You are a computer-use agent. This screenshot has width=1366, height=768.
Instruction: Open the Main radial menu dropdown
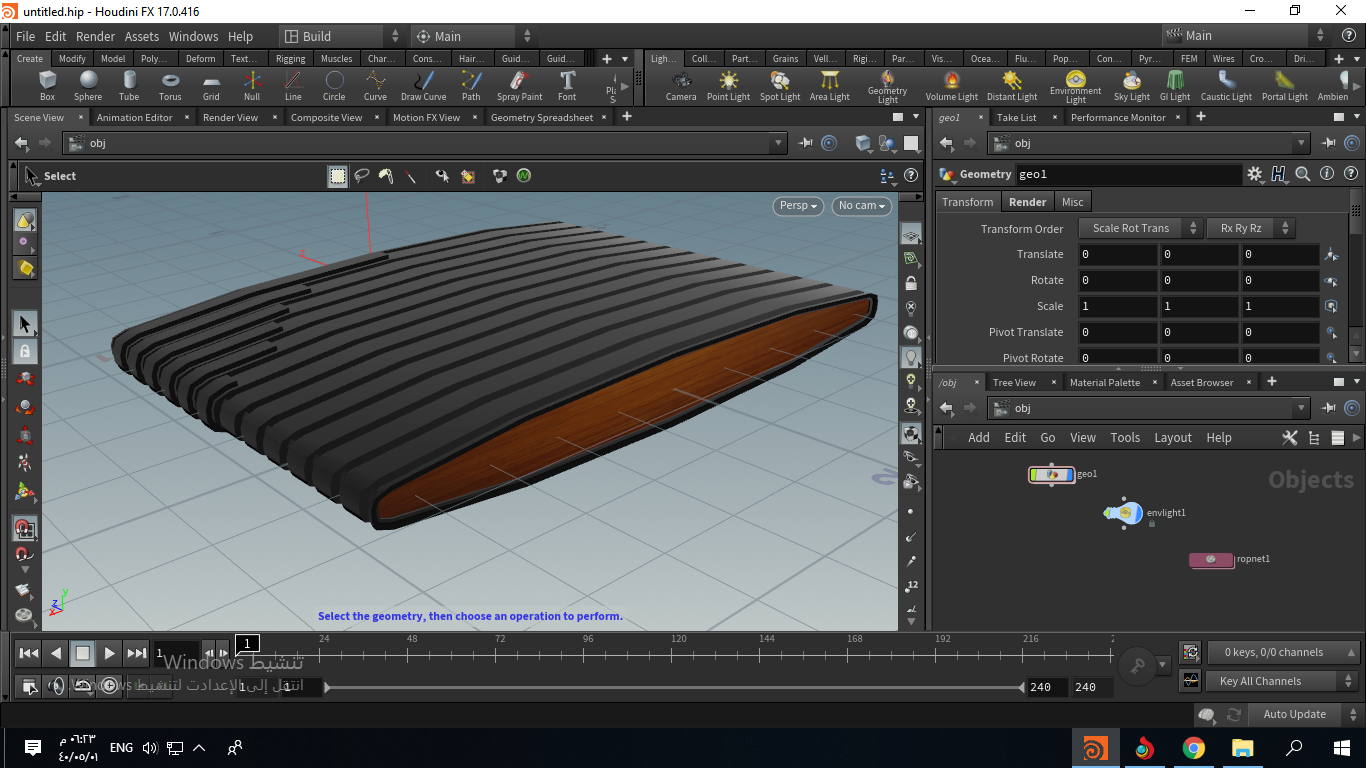click(474, 36)
